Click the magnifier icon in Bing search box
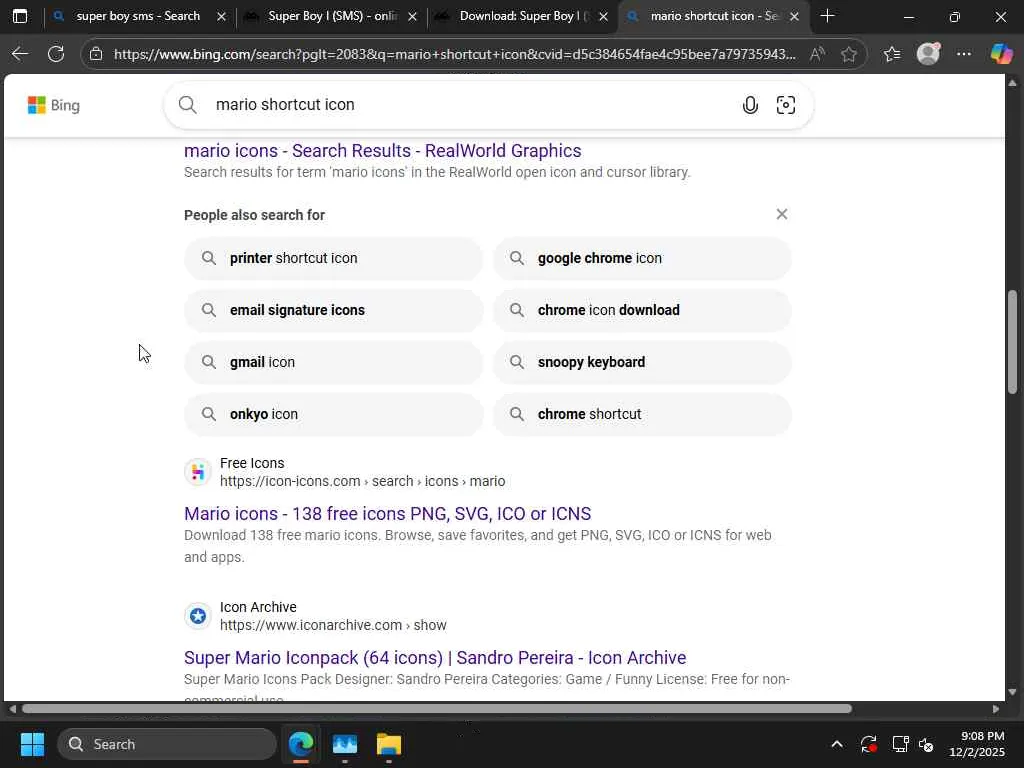The image size is (1024, 768). coord(187,104)
